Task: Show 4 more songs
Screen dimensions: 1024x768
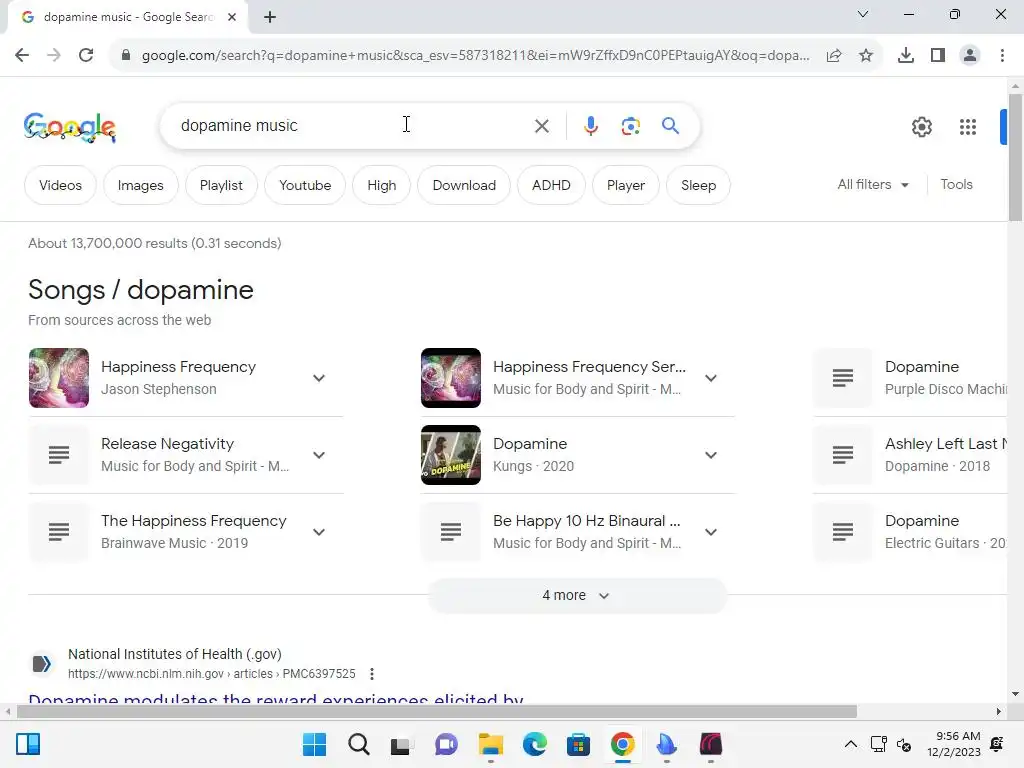Action: [x=577, y=596]
